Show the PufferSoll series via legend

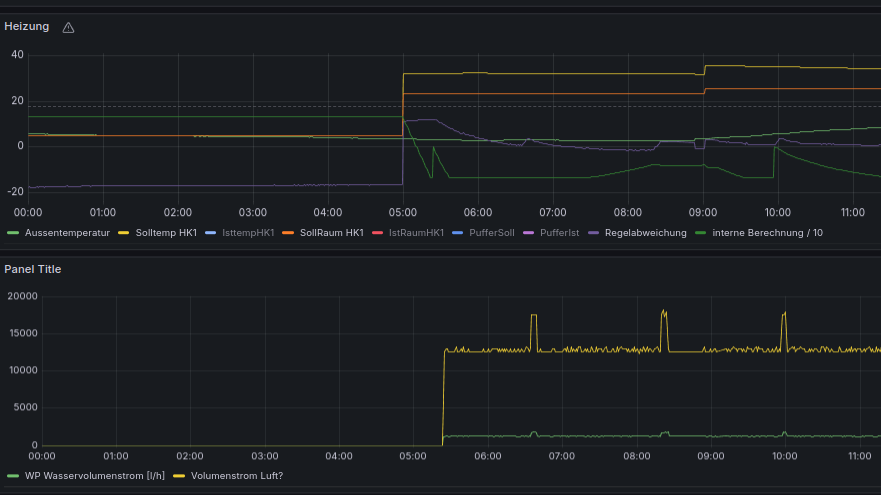pos(492,233)
